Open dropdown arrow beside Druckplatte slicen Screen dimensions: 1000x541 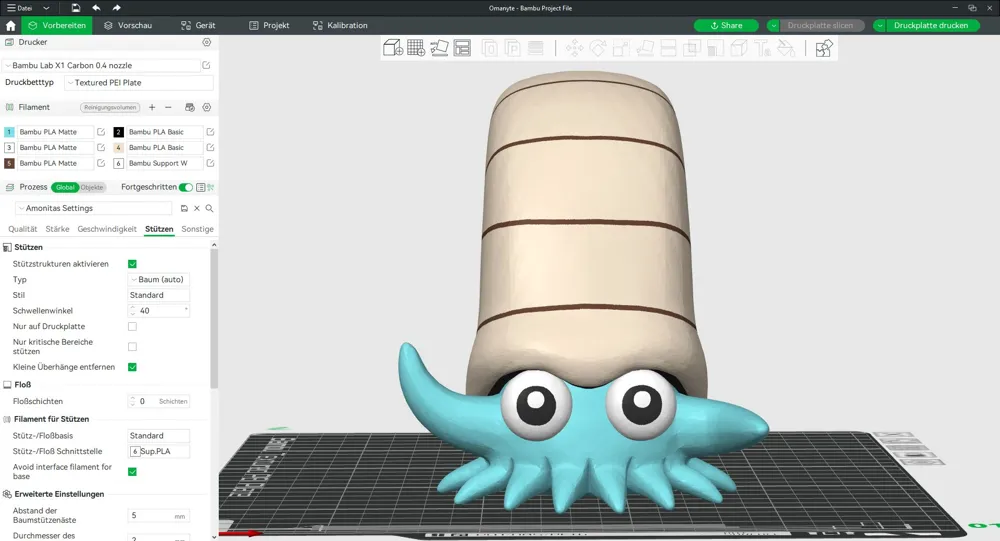pyautogui.click(x=773, y=26)
